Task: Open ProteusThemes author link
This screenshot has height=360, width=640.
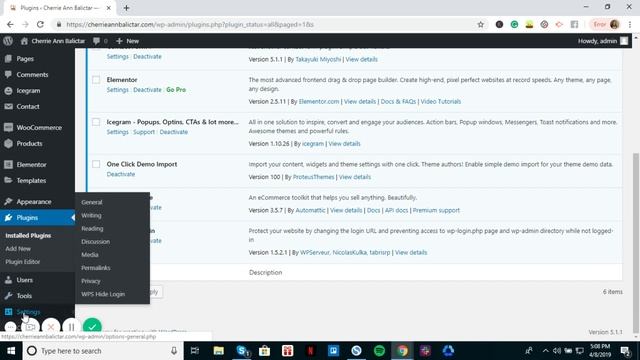Action: (313, 177)
